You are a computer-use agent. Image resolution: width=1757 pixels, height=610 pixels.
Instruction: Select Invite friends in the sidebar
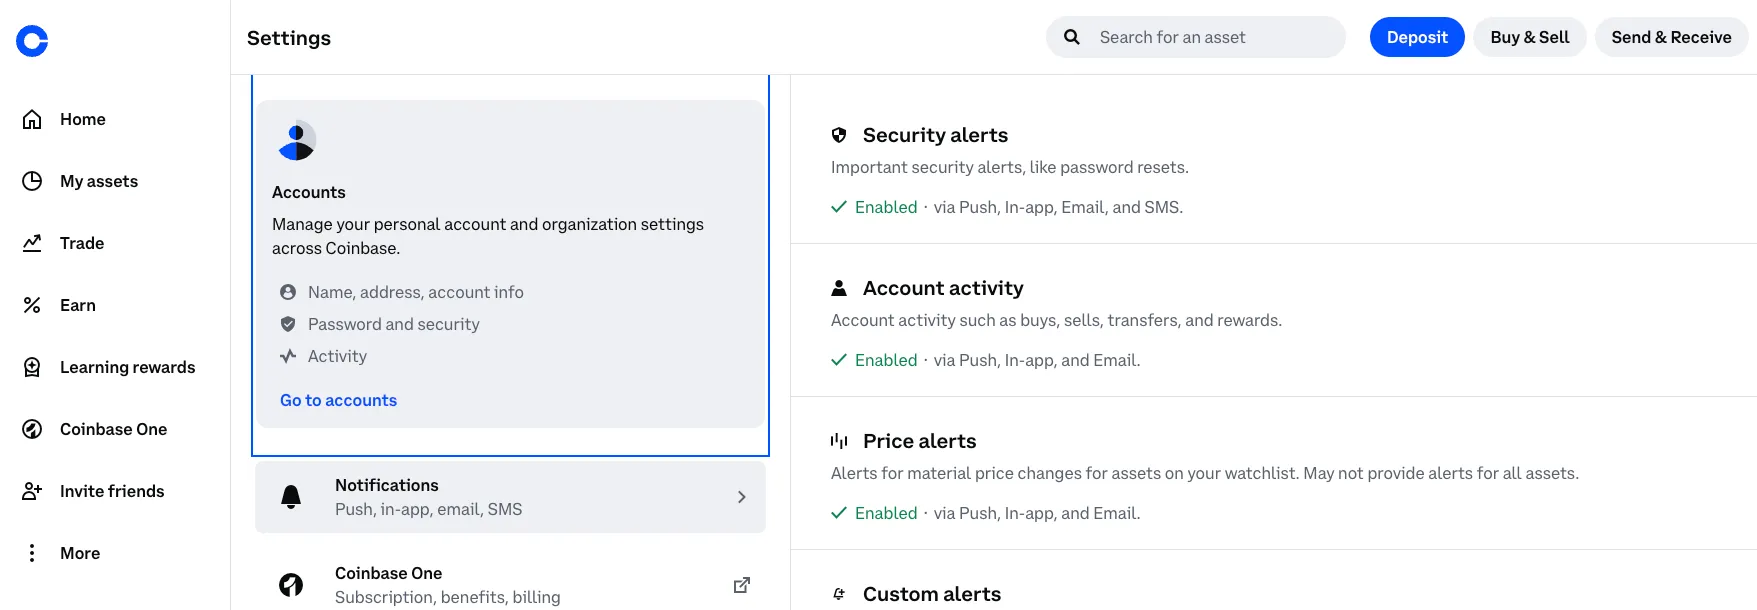112,491
